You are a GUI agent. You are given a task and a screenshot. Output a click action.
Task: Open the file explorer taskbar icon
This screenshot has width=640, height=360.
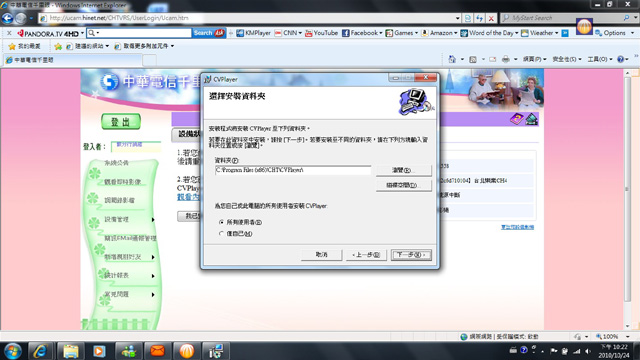71,351
